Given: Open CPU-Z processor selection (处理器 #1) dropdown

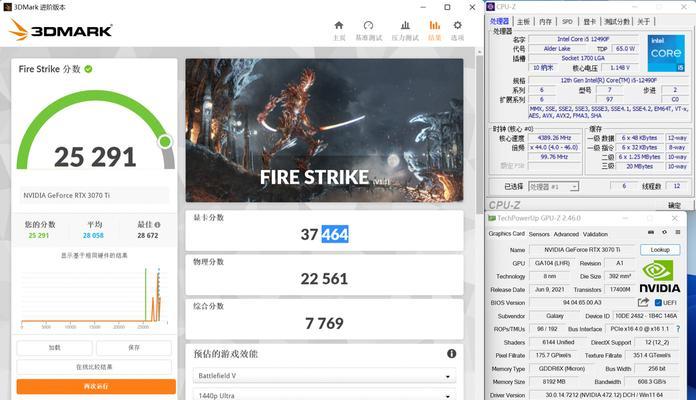Looking at the screenshot, I should (x=554, y=186).
